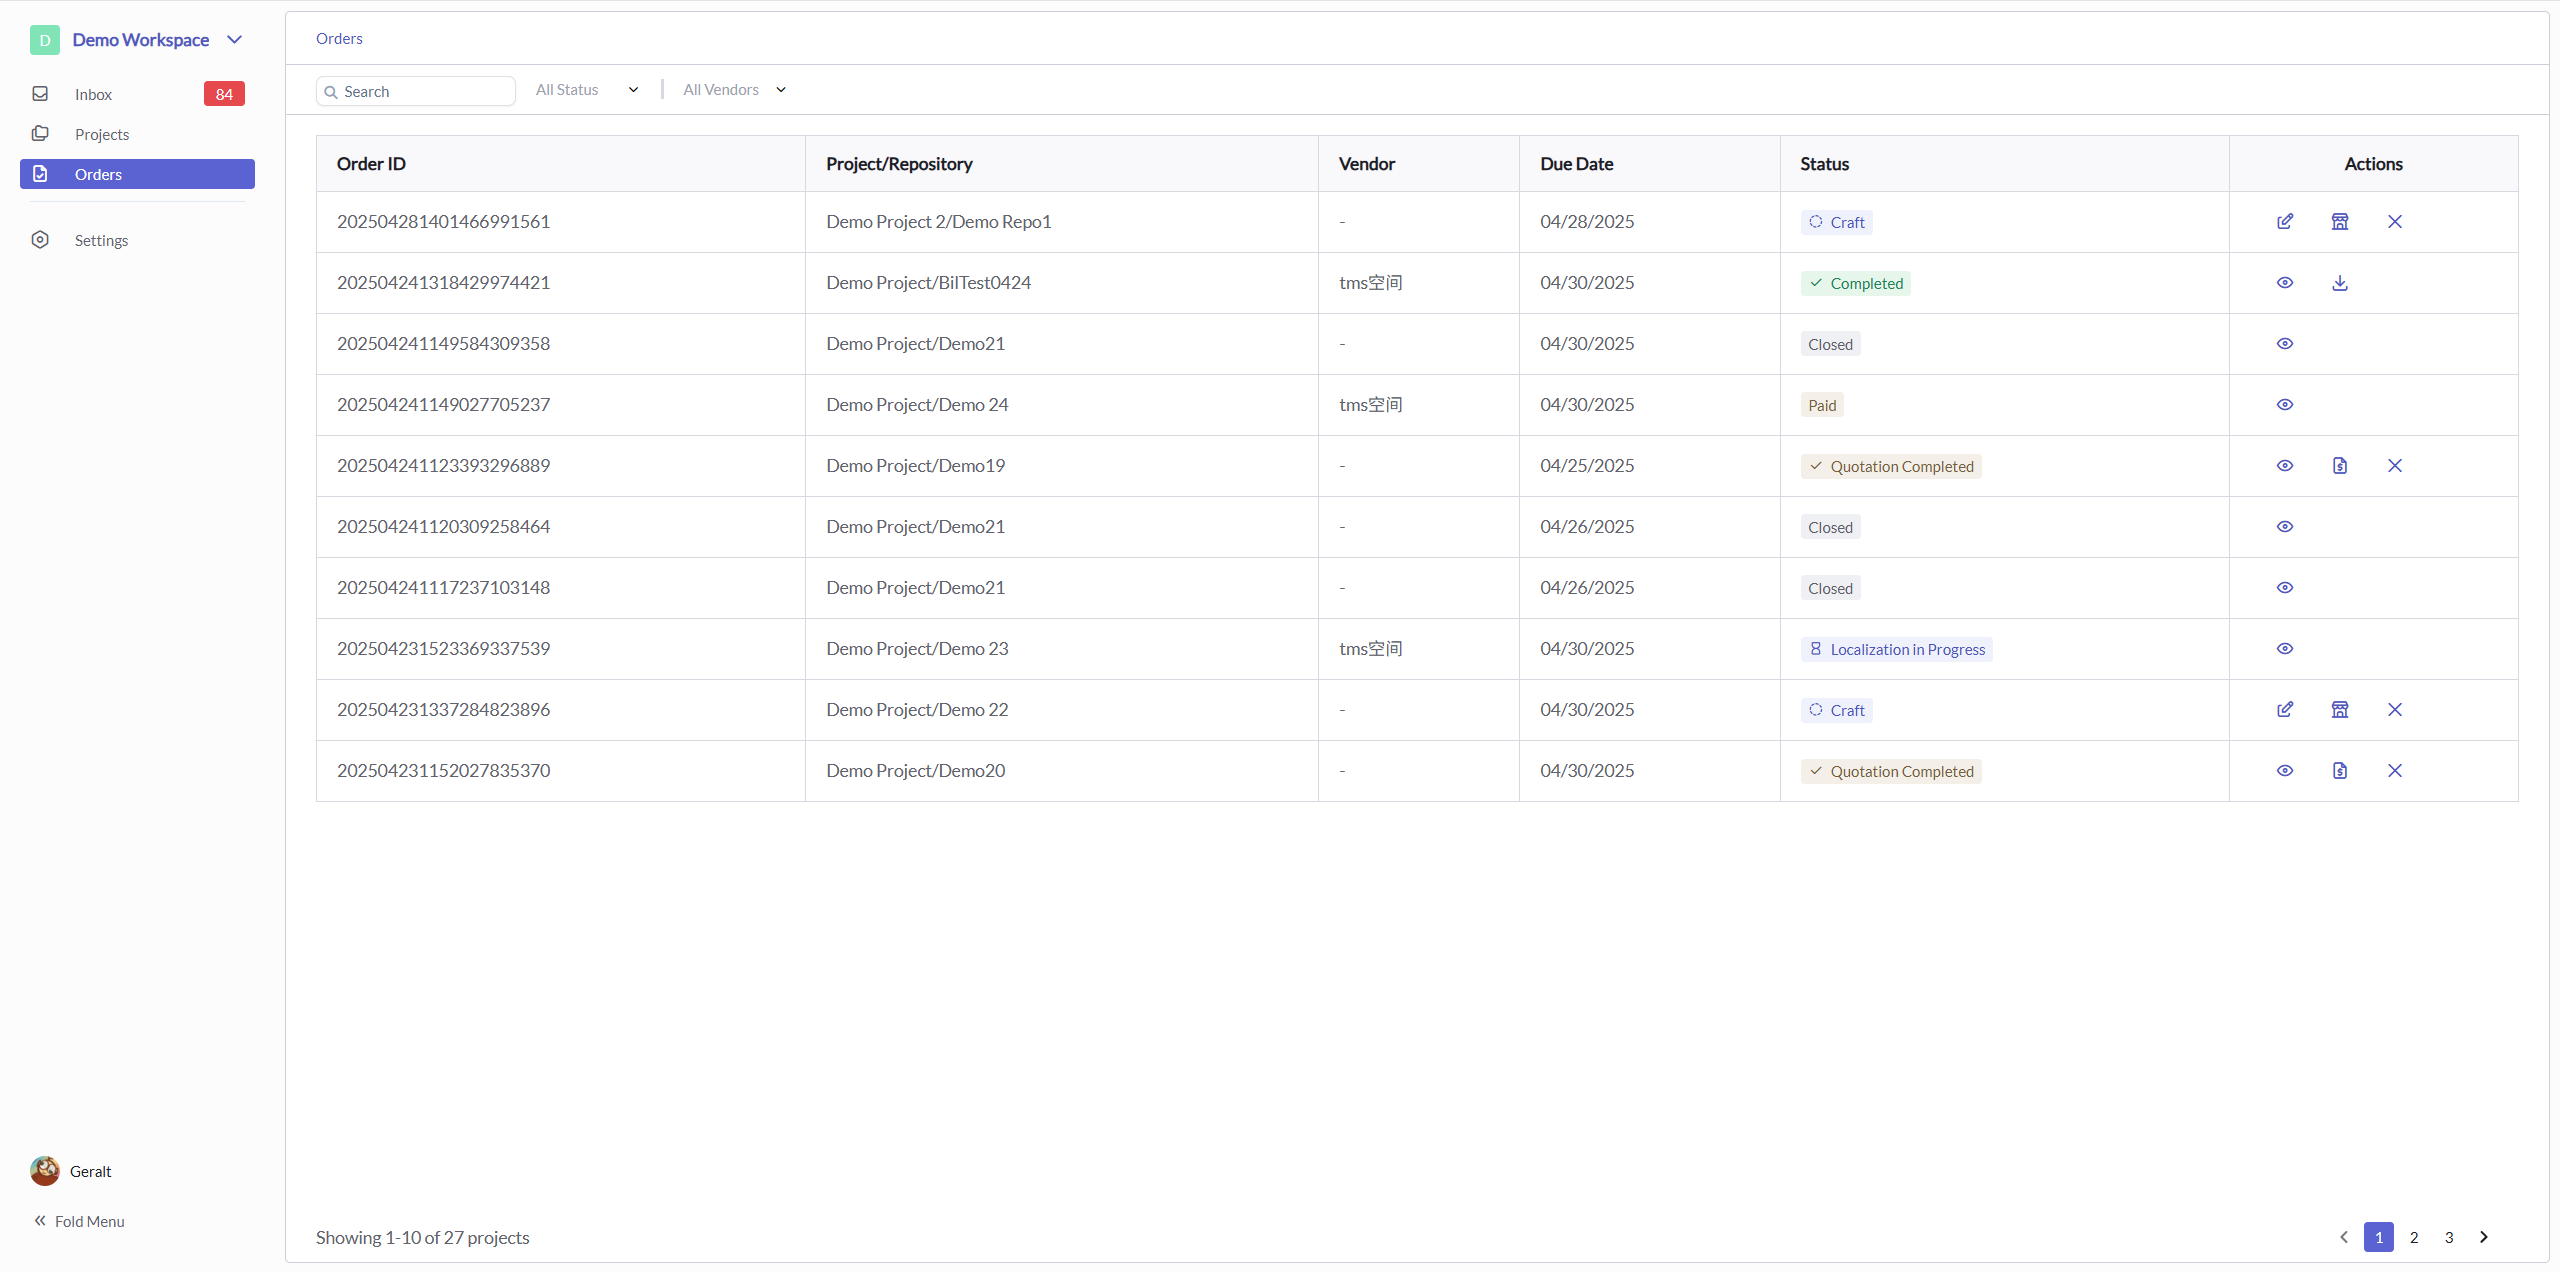2560x1272 pixels.
Task: Open Inbox in the sidebar
Action: tap(93, 94)
